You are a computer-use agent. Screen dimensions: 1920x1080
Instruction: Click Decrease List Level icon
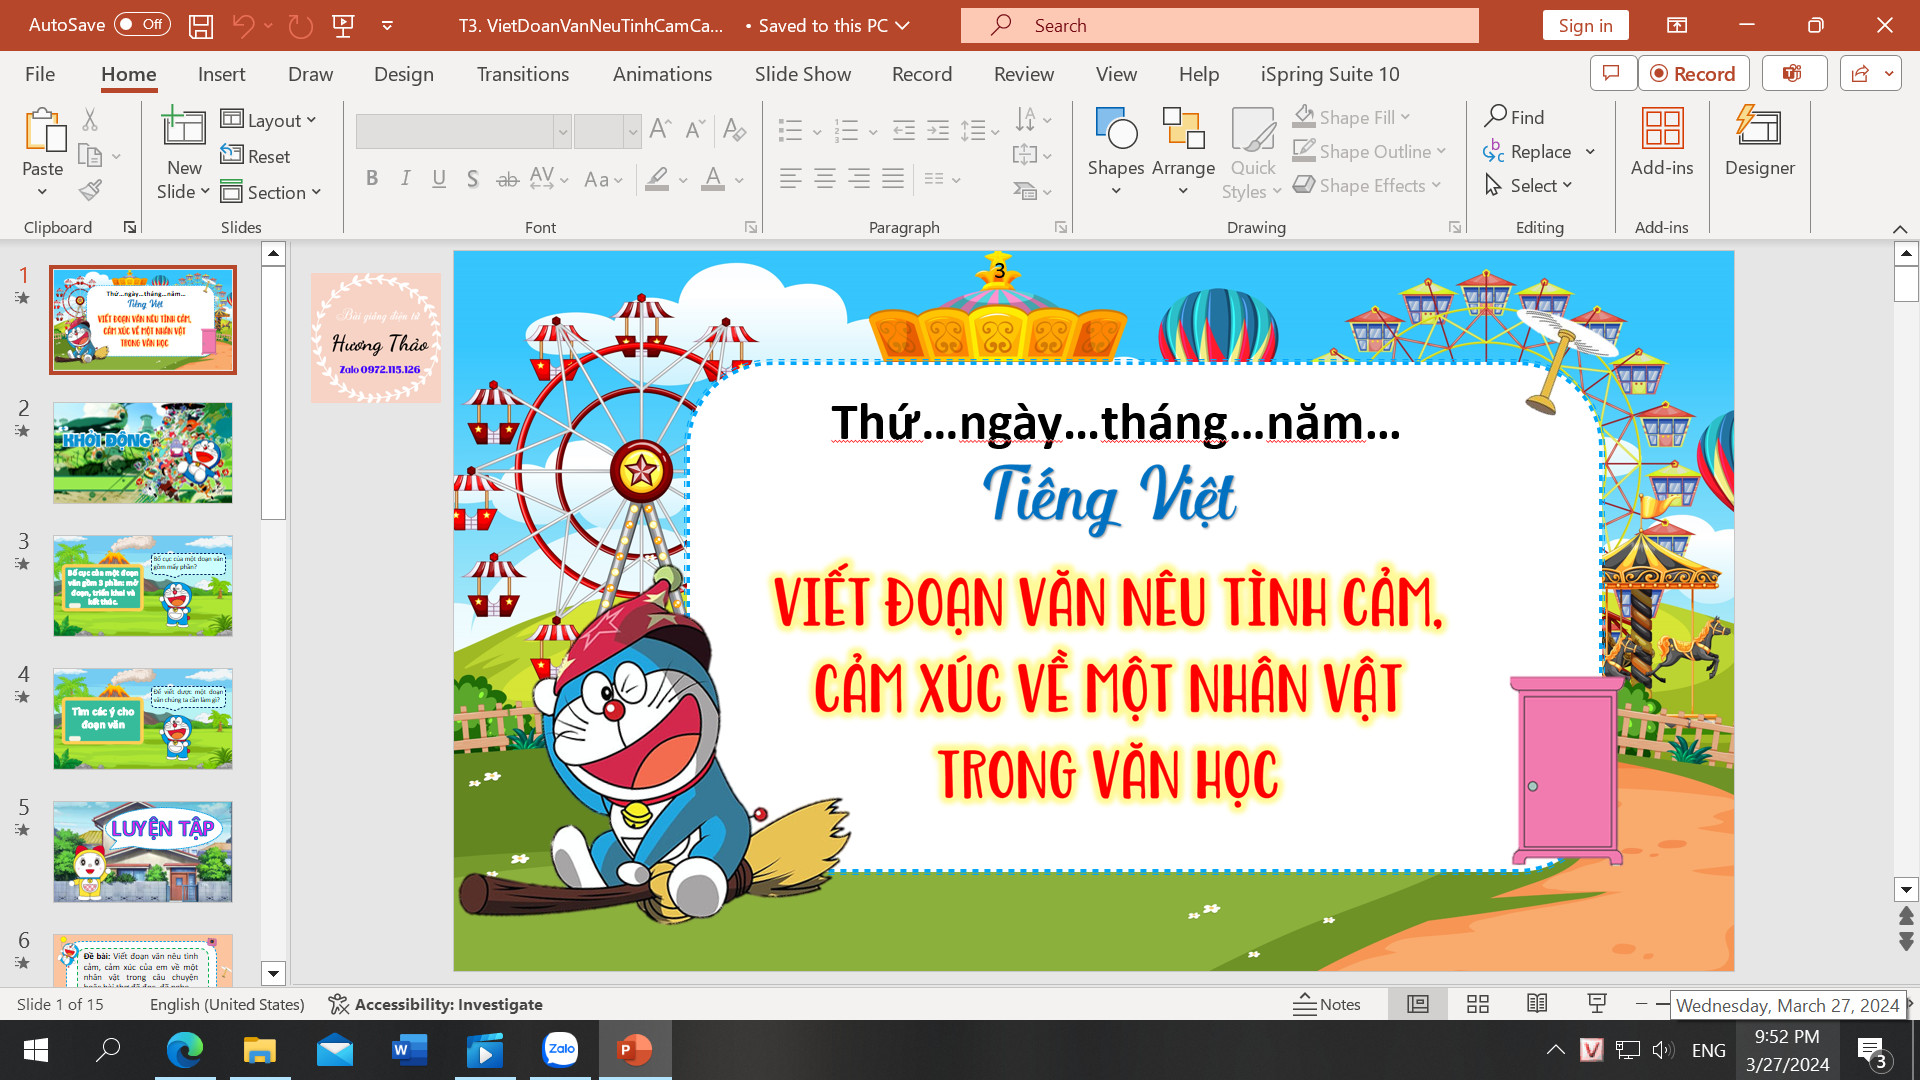904,129
